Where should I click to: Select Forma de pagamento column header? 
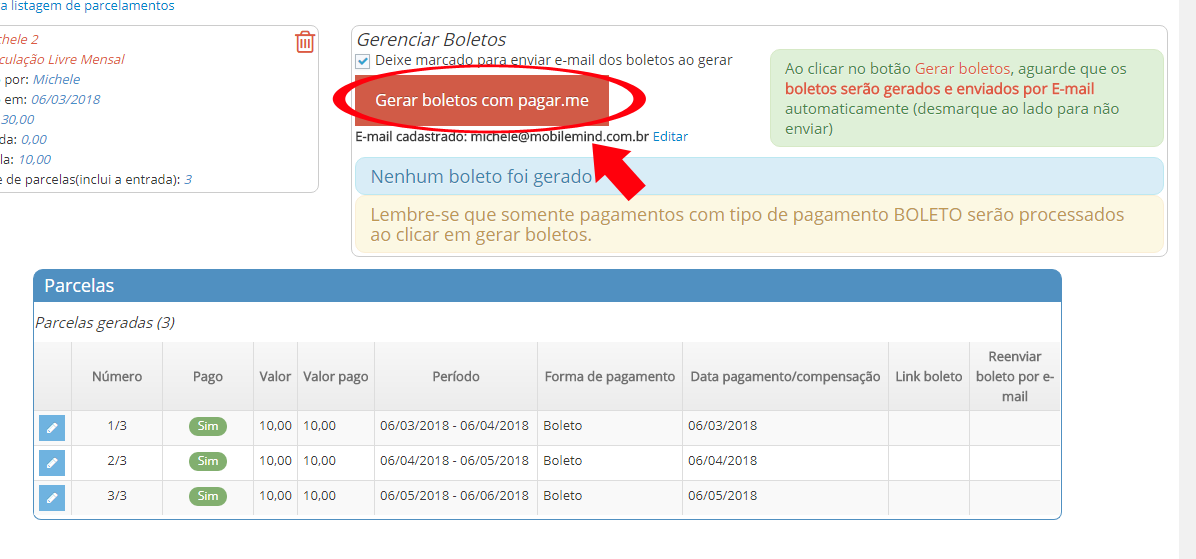pos(610,377)
